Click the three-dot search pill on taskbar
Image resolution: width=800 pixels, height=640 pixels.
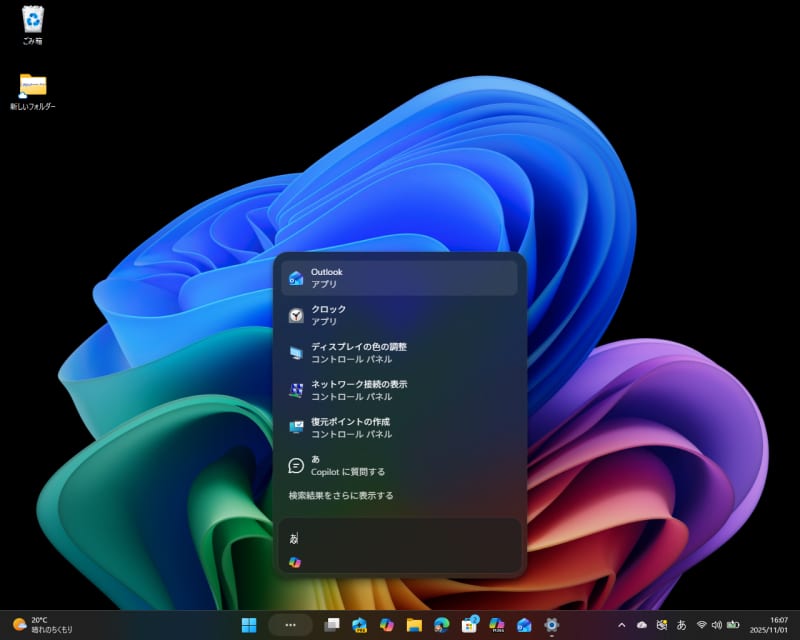[x=291, y=625]
